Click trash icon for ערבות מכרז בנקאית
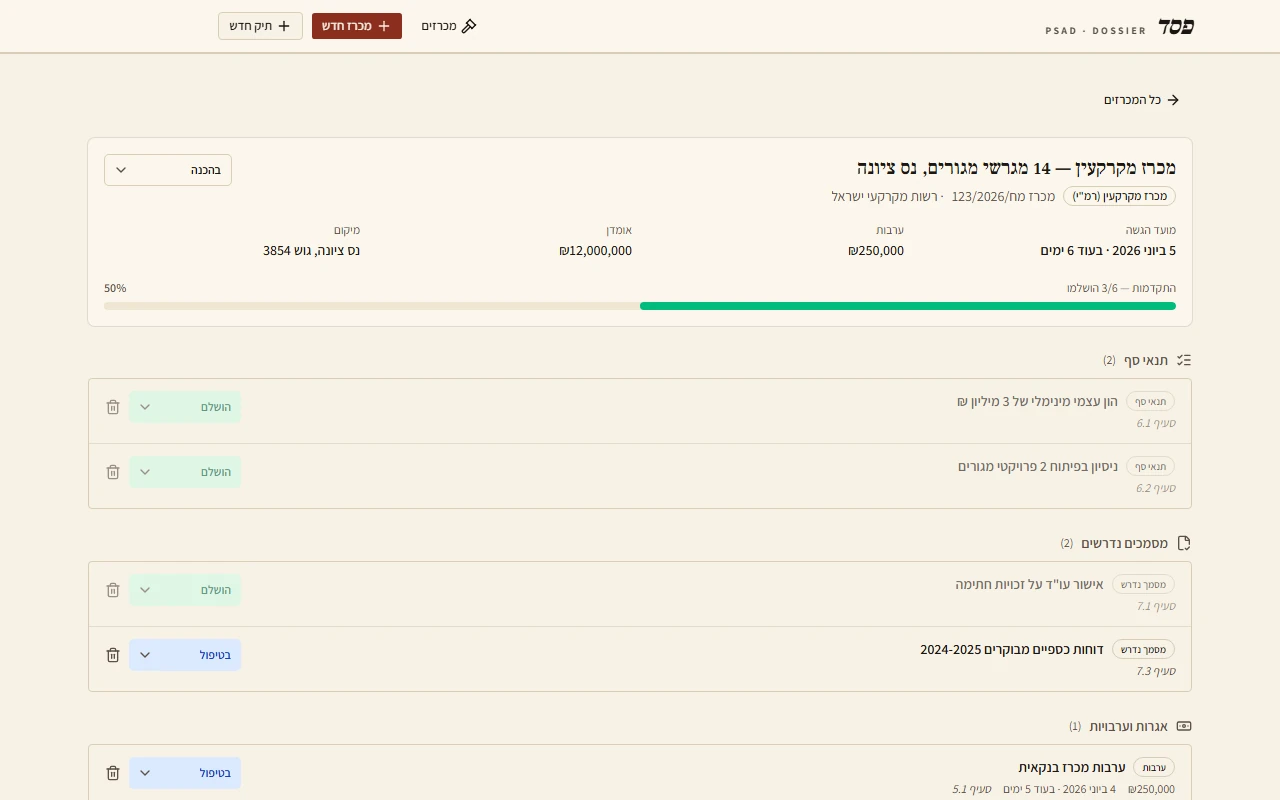 [x=113, y=773]
